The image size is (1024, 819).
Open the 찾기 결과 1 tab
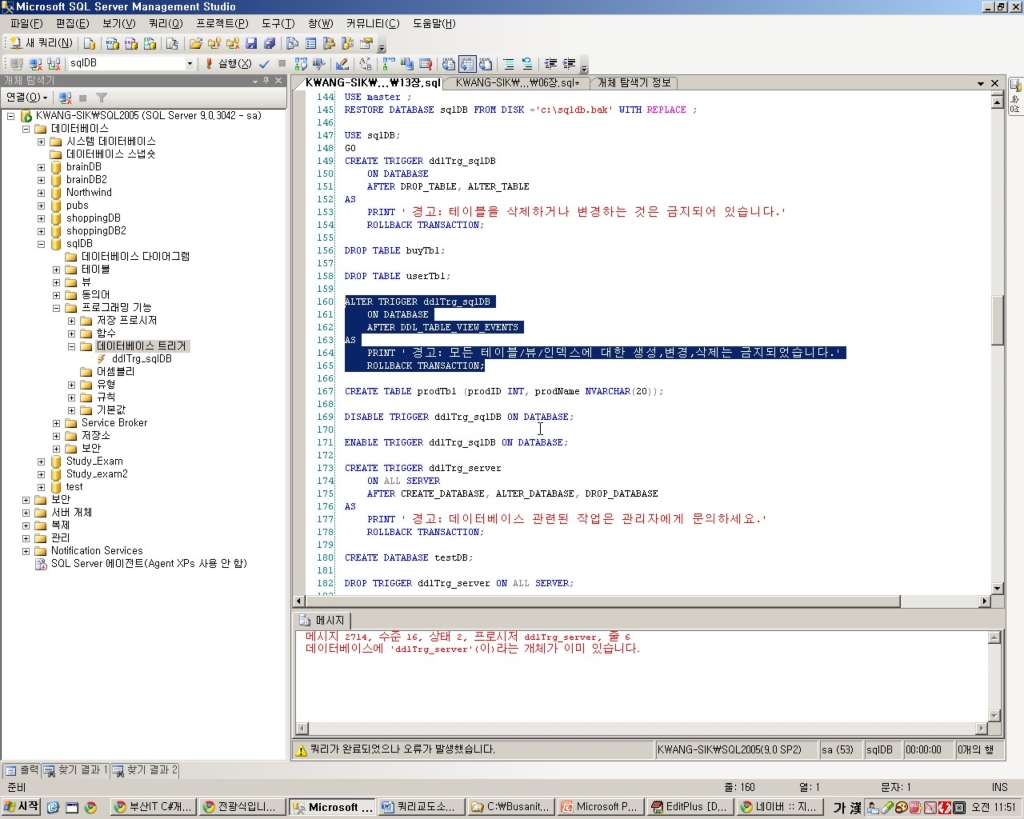[76, 770]
